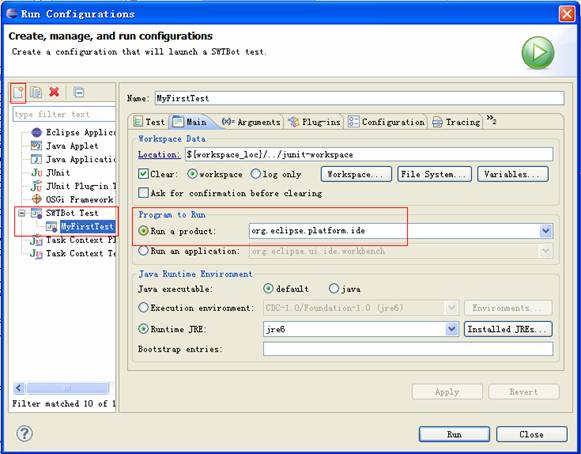This screenshot has height=454, width=581.
Task: Click the JUnit Plug-in Test icon
Action: click(x=36, y=186)
